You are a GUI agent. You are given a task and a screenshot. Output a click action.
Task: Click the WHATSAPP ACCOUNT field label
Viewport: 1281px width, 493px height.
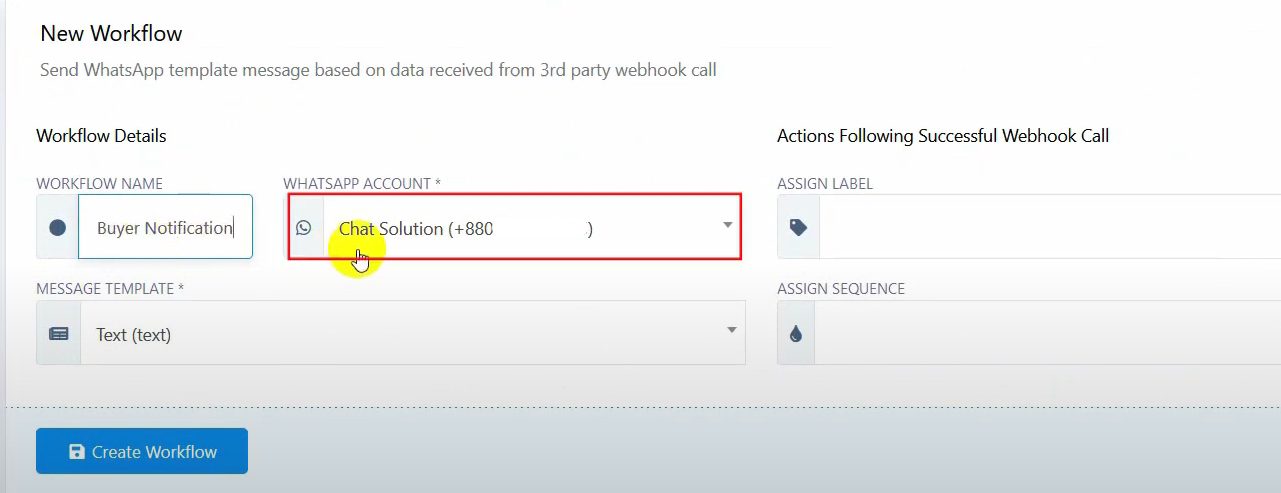[362, 184]
